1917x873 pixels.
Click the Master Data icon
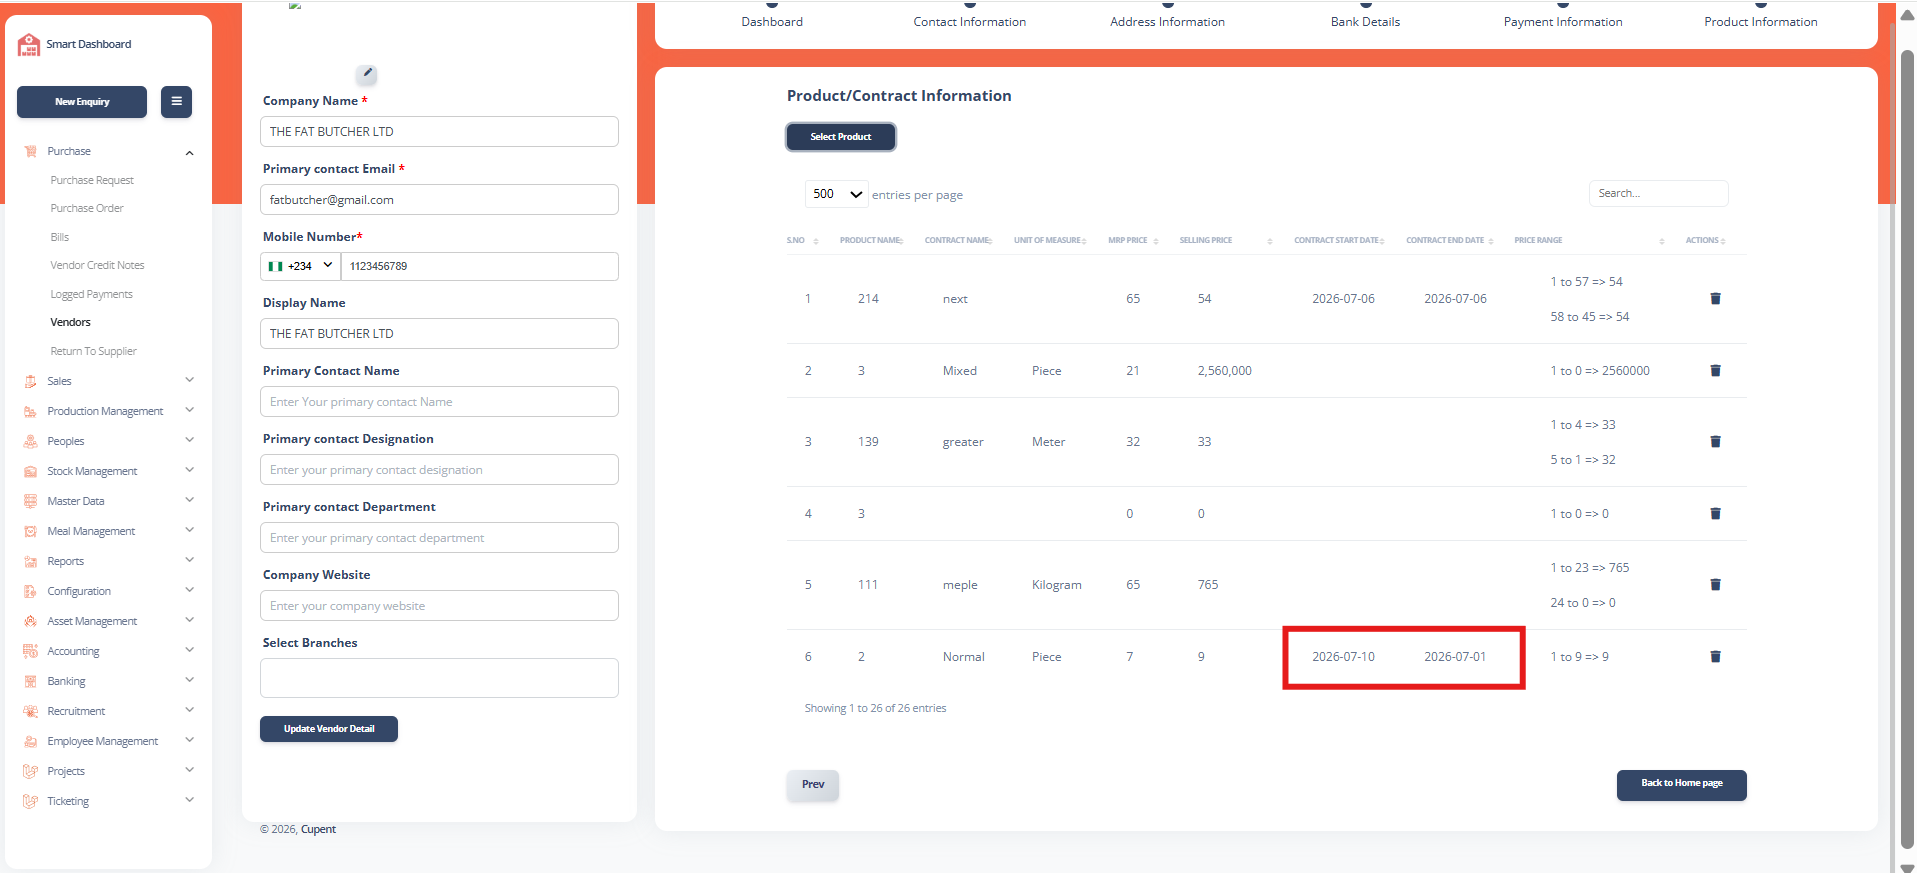coord(30,501)
